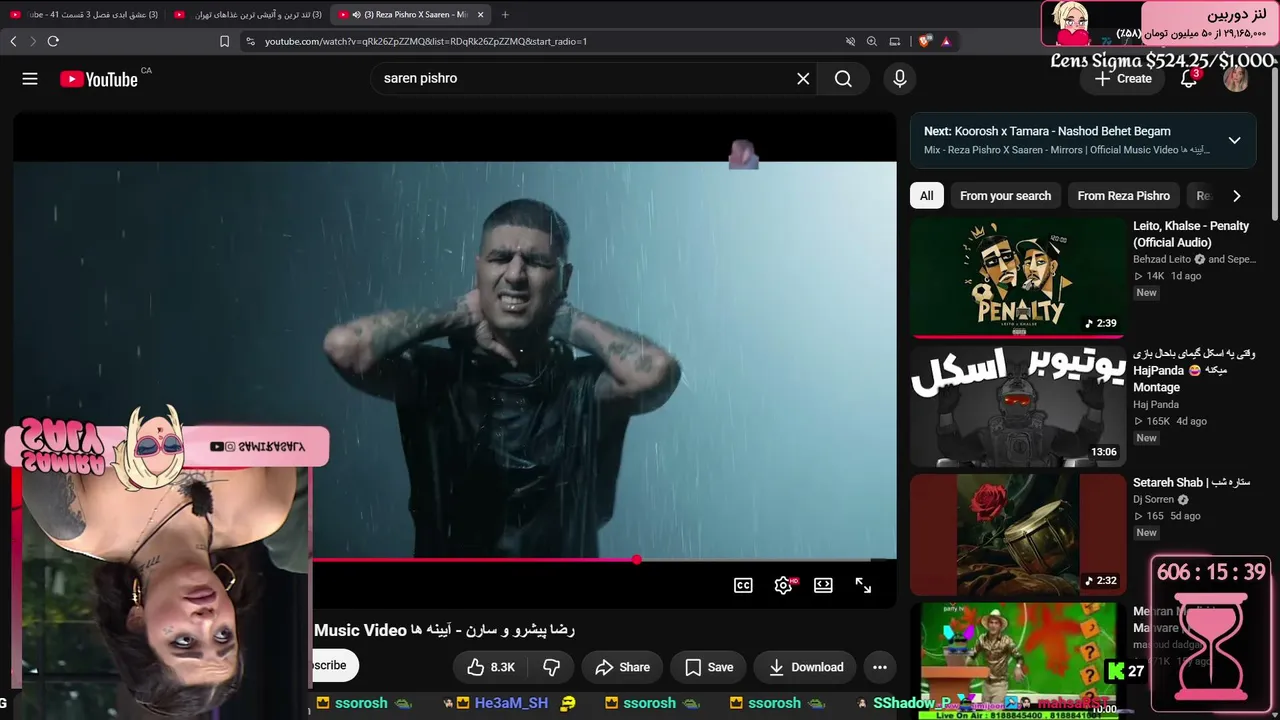
Task: Go back in the browser
Action: pyautogui.click(x=14, y=41)
